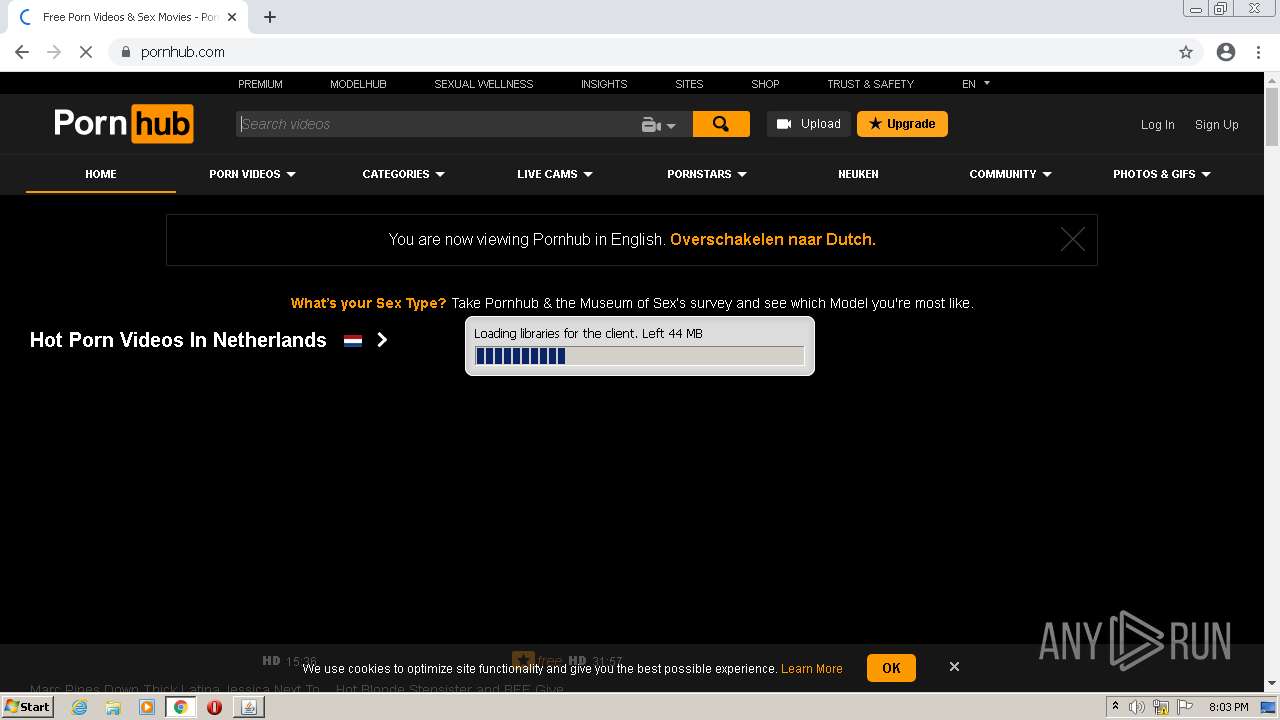Stop page loading with X button
The height and width of the screenshot is (720, 1280).
(86, 52)
